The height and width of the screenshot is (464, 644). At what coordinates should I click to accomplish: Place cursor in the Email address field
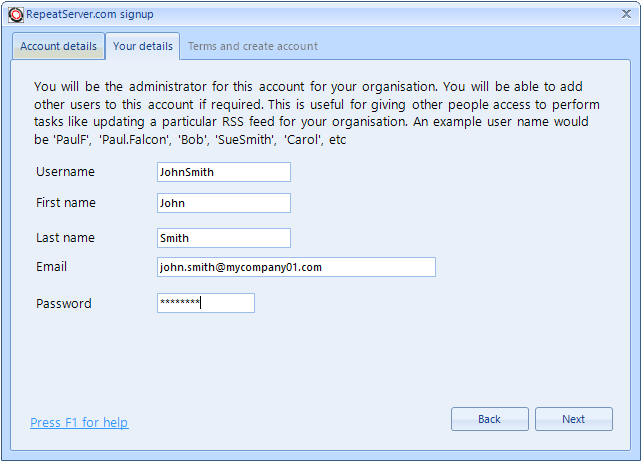pos(296,267)
